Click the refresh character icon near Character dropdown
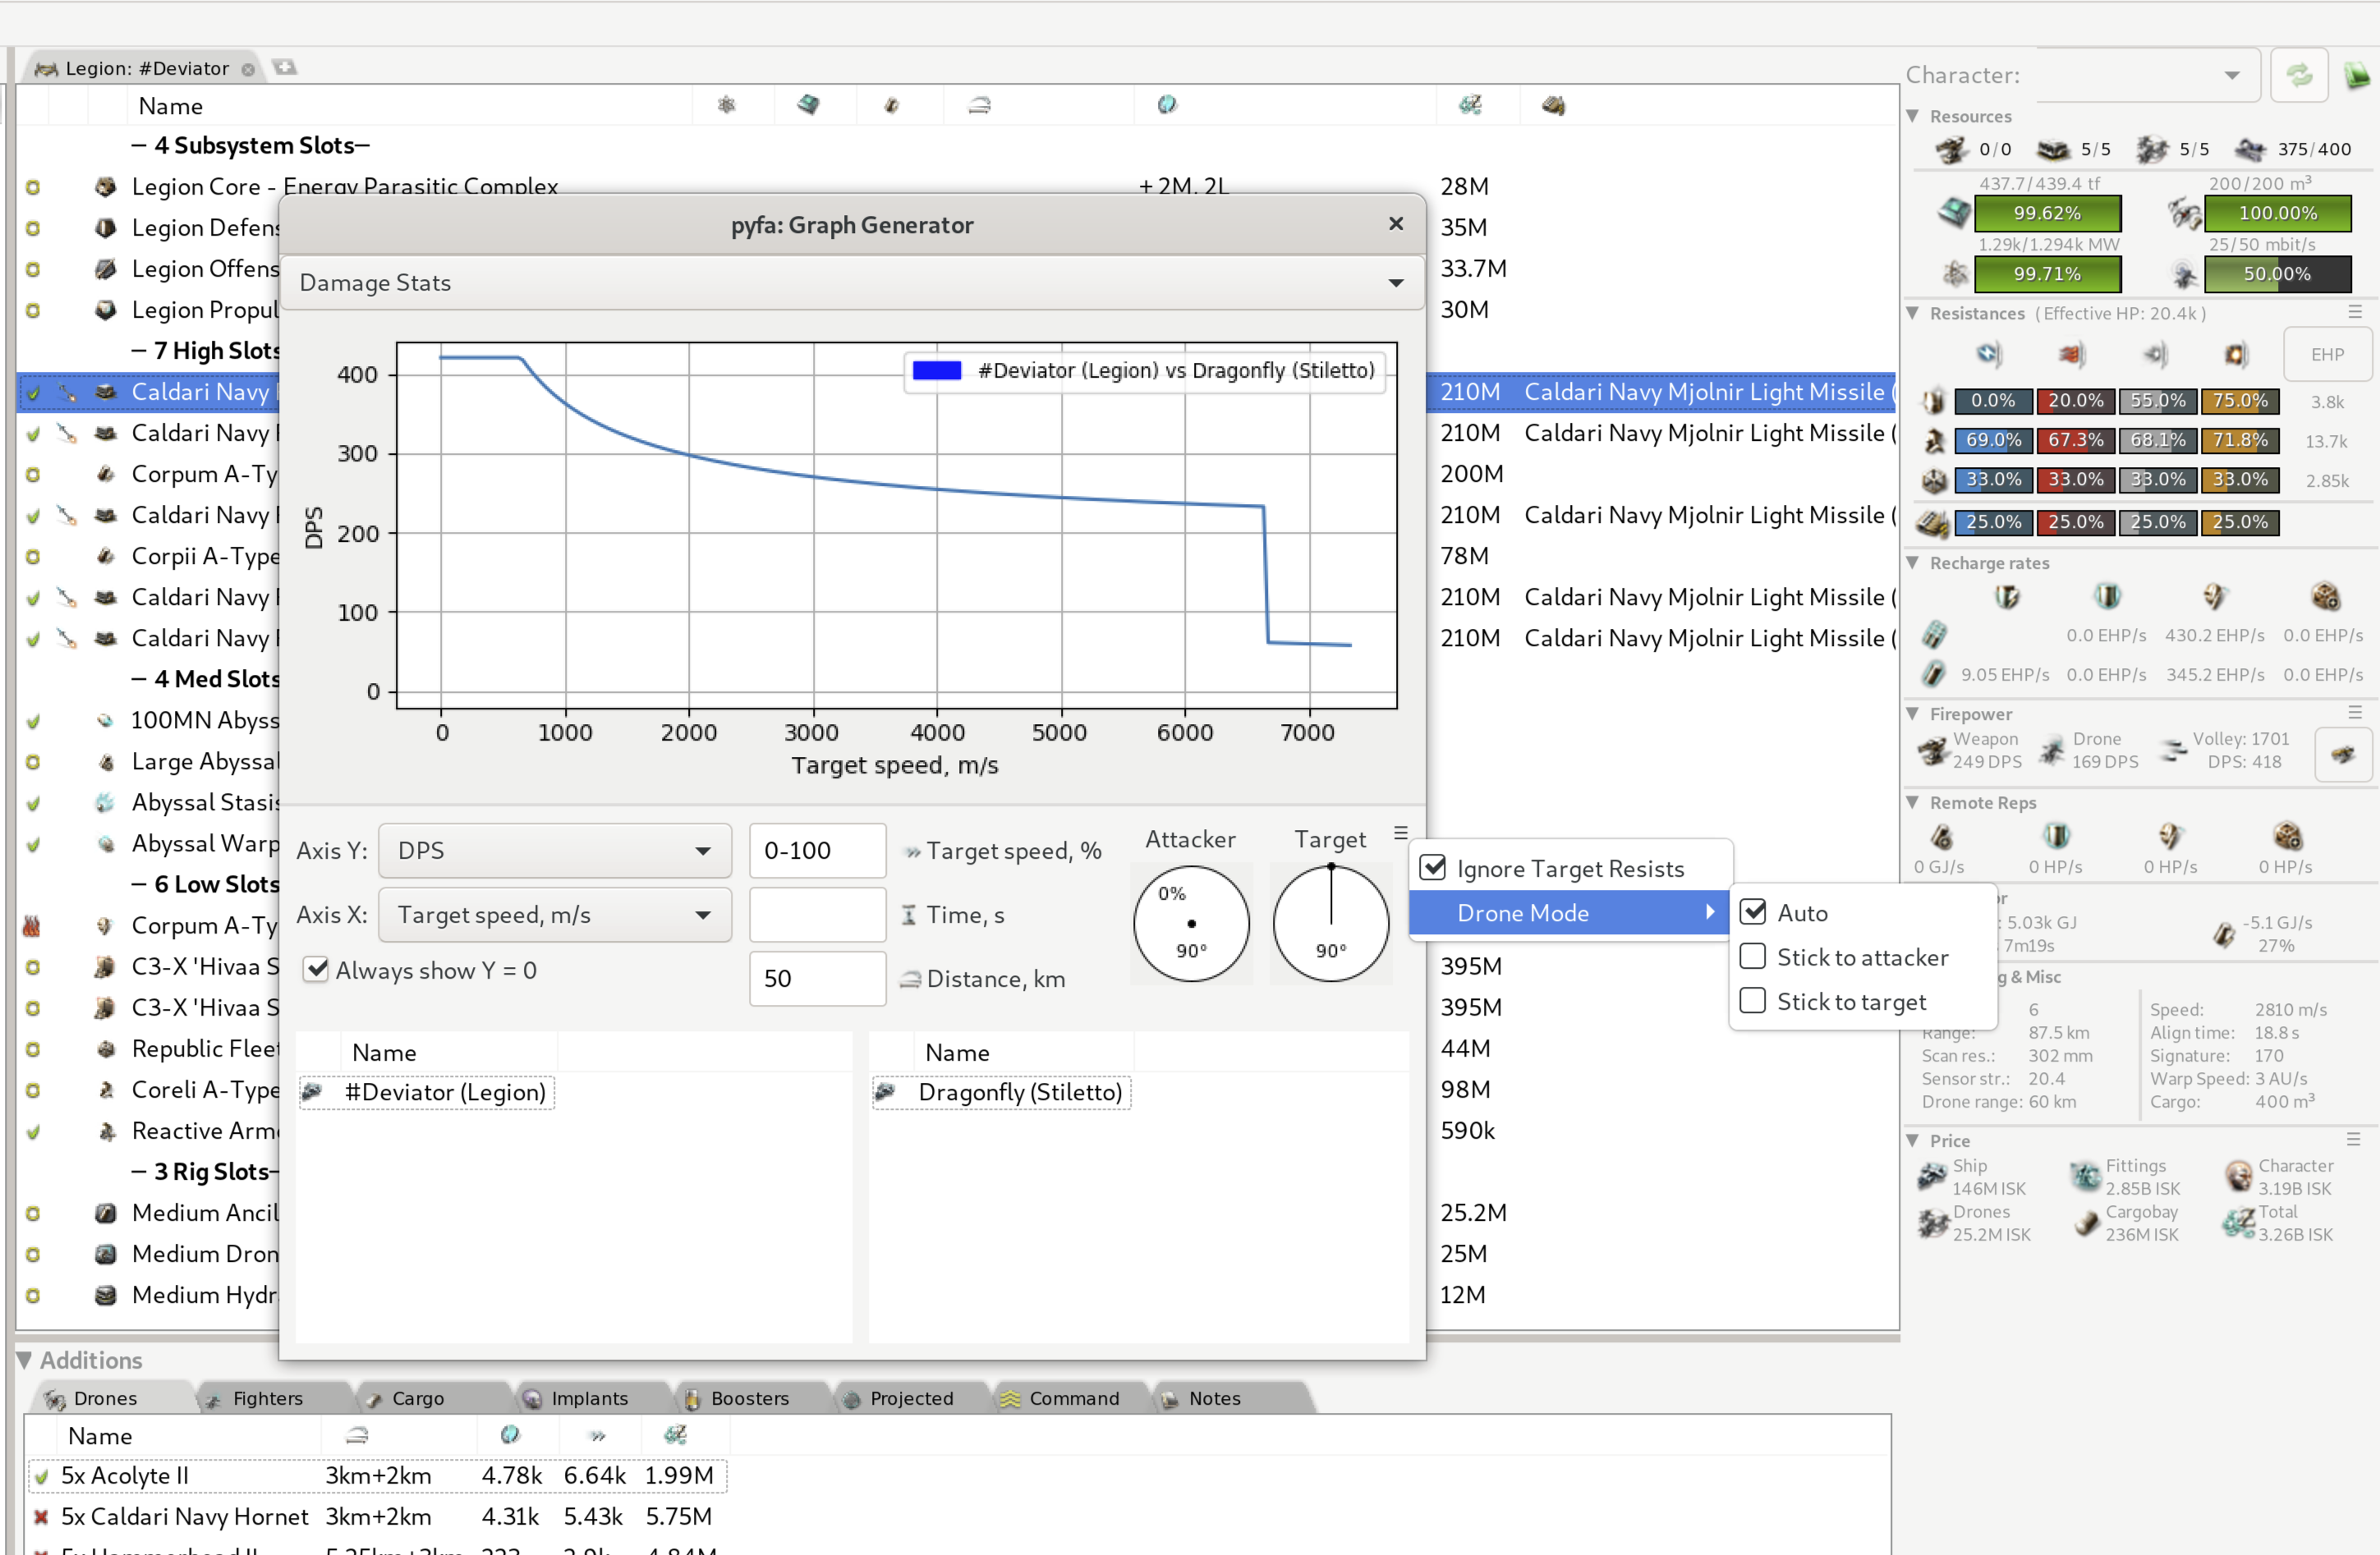This screenshot has height=1555, width=2380. (2299, 74)
